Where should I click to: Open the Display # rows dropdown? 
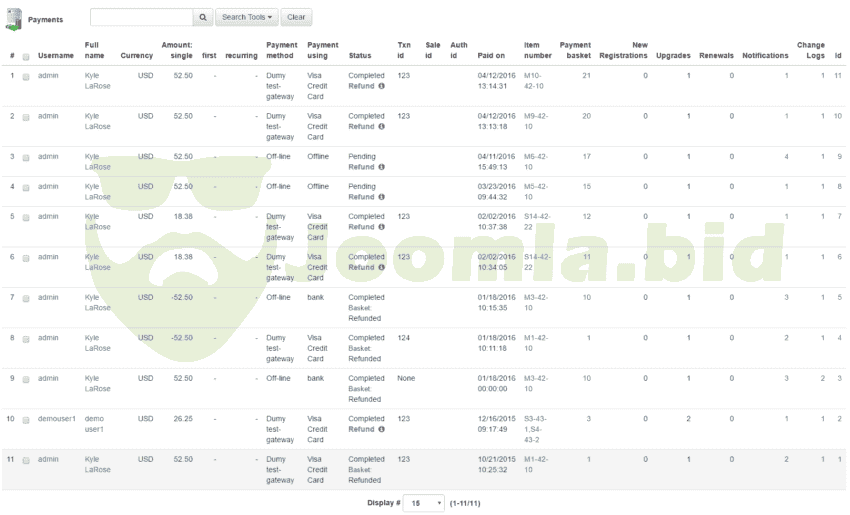pos(423,503)
